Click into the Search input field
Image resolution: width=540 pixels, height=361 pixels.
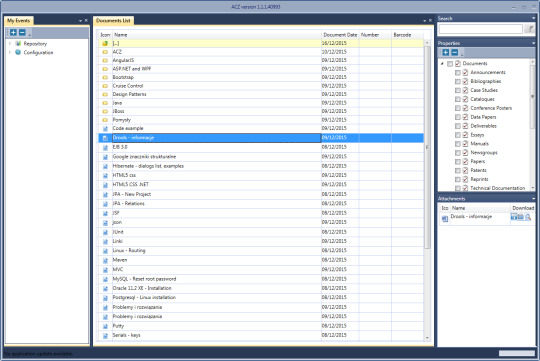tap(480, 29)
